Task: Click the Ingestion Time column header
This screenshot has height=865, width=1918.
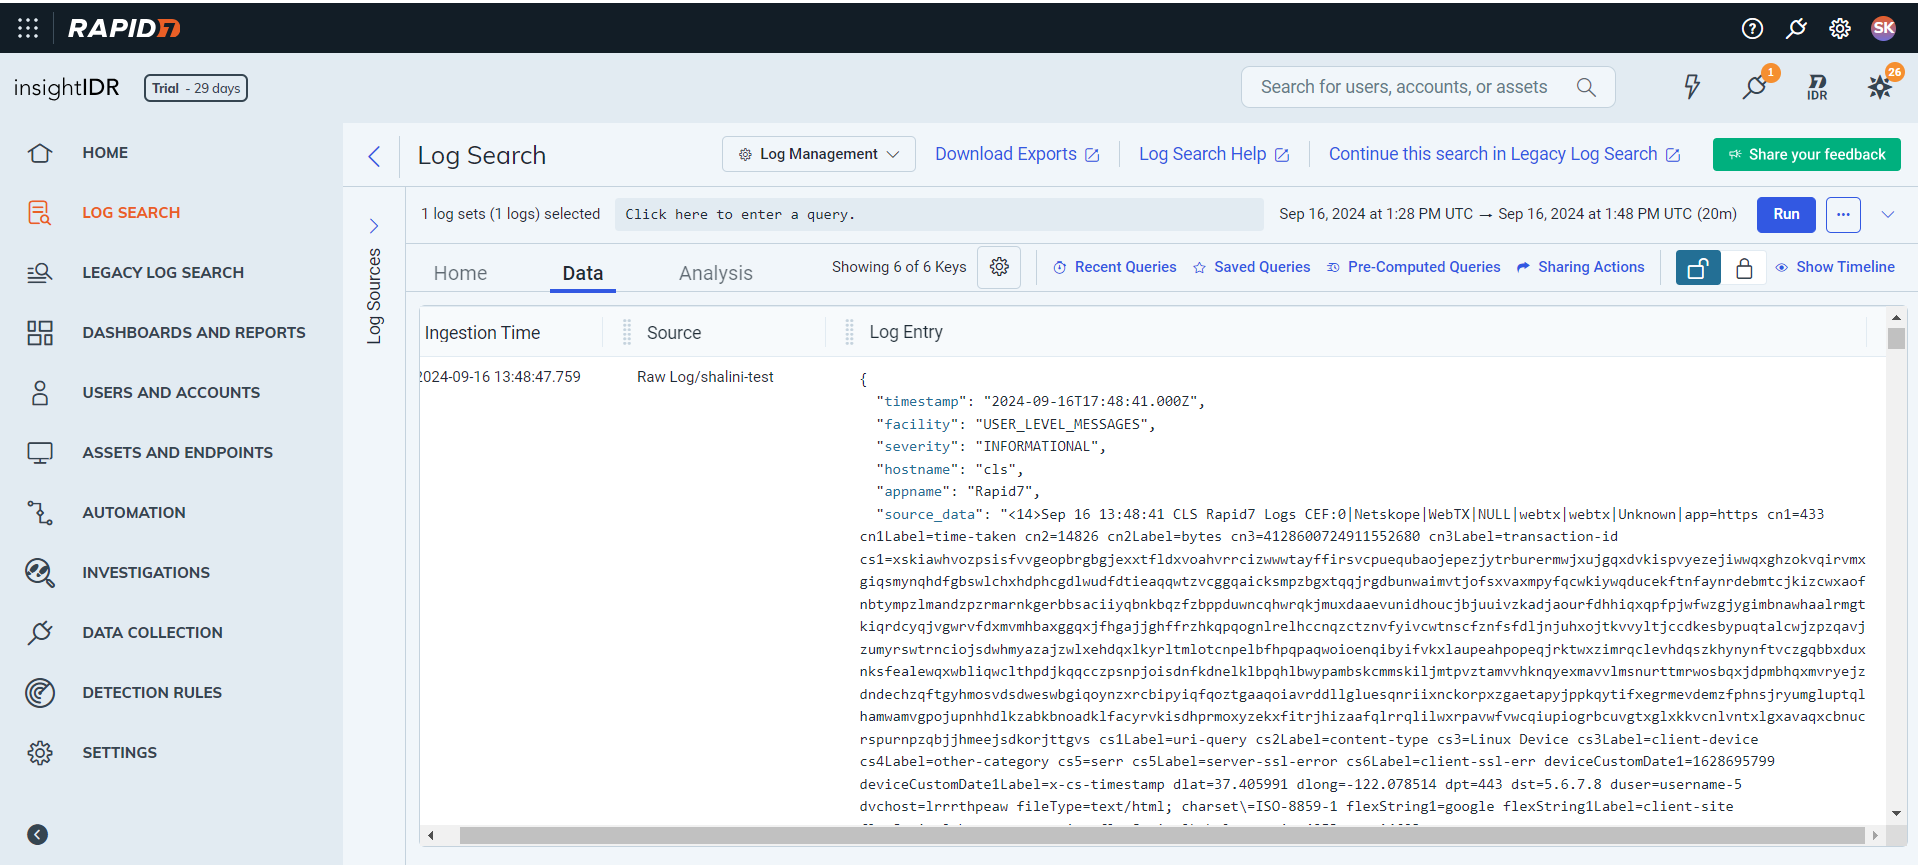Action: coord(482,333)
